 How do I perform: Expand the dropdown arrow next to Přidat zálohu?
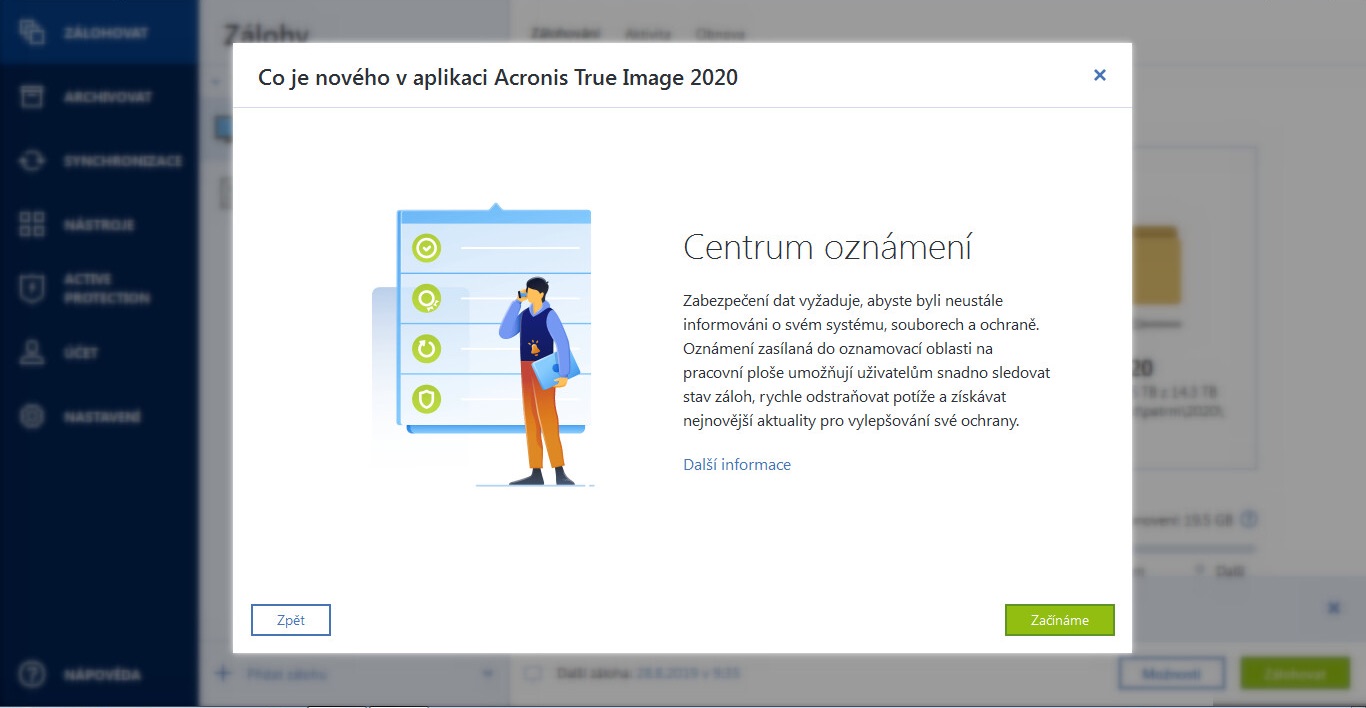488,674
